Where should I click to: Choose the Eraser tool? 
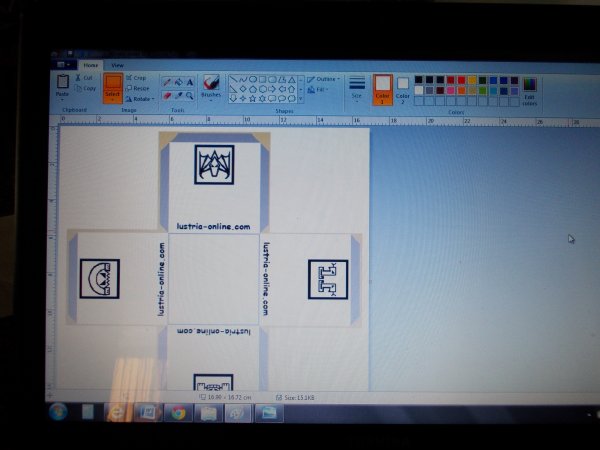coord(167,97)
